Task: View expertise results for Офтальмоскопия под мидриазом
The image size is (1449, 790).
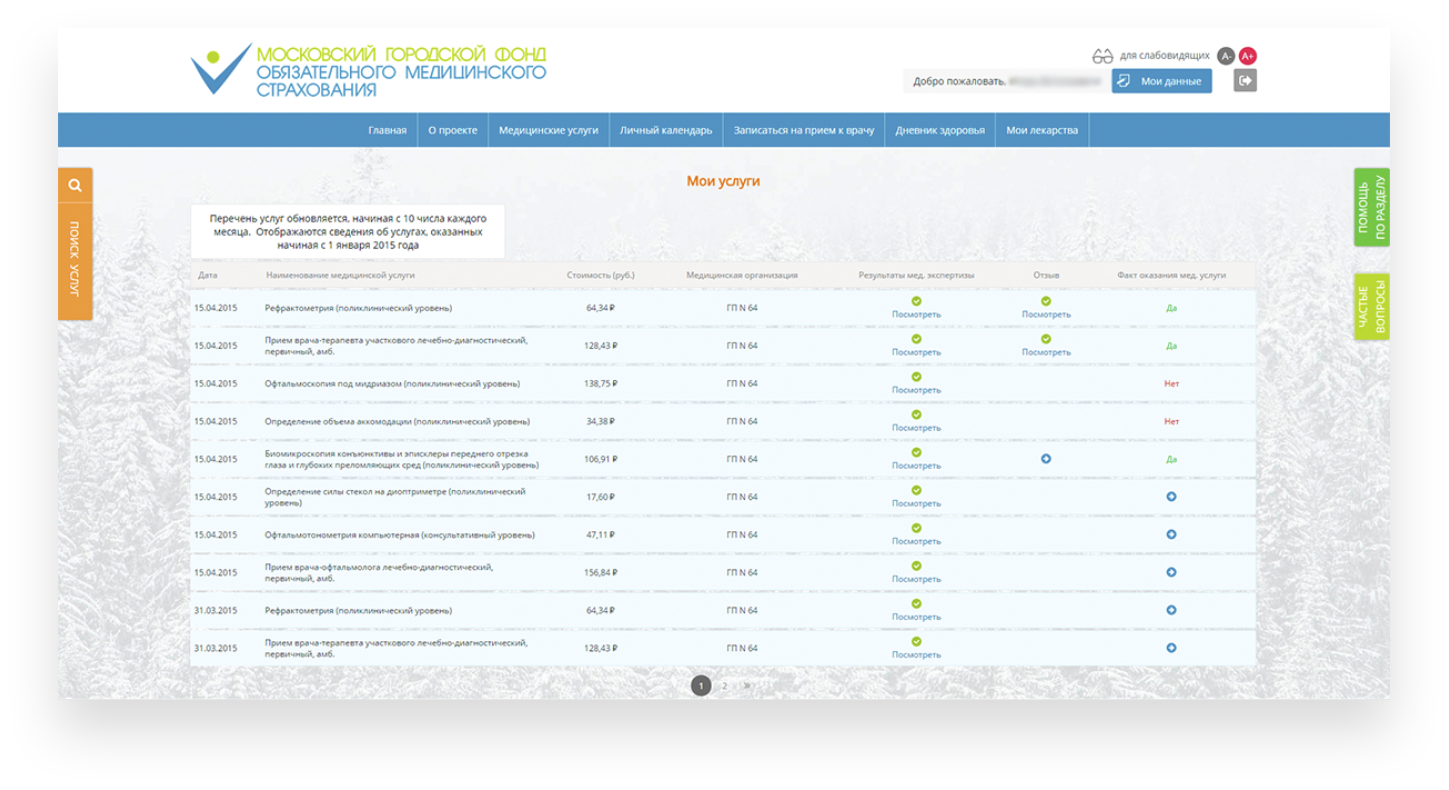Action: (916, 390)
